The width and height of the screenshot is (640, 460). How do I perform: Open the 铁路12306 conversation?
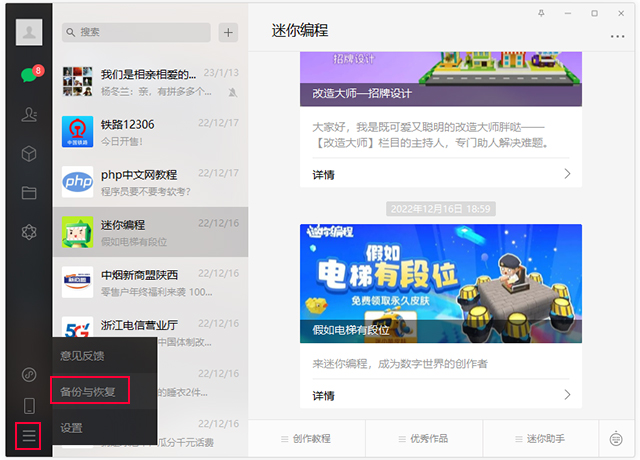tap(151, 132)
